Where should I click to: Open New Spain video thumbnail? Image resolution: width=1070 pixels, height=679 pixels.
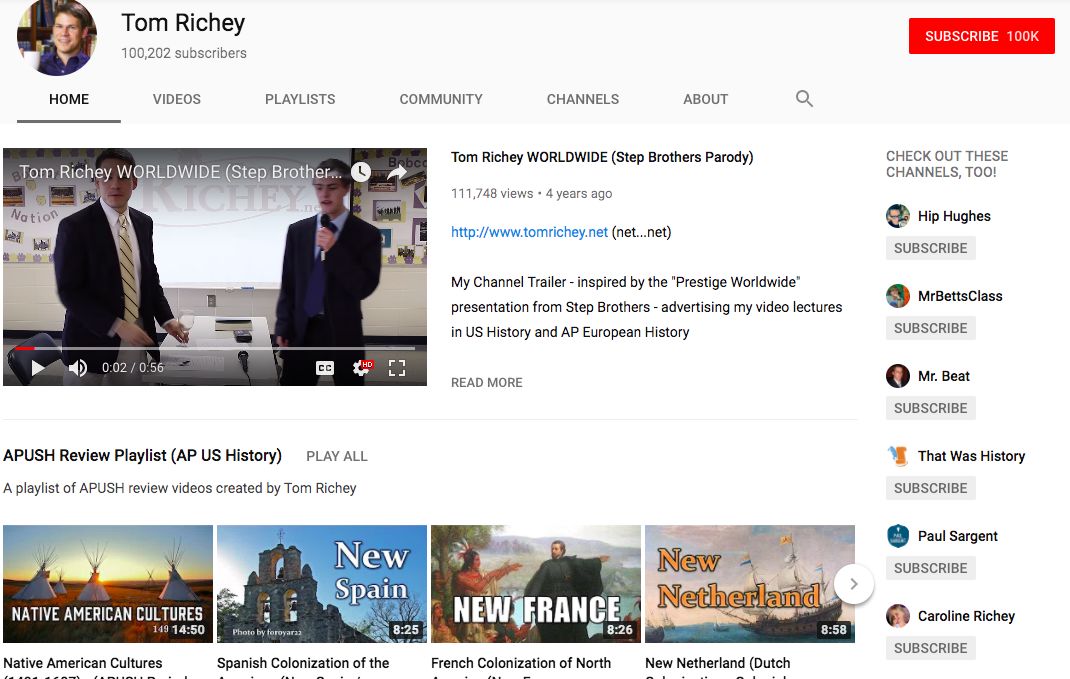[x=322, y=584]
